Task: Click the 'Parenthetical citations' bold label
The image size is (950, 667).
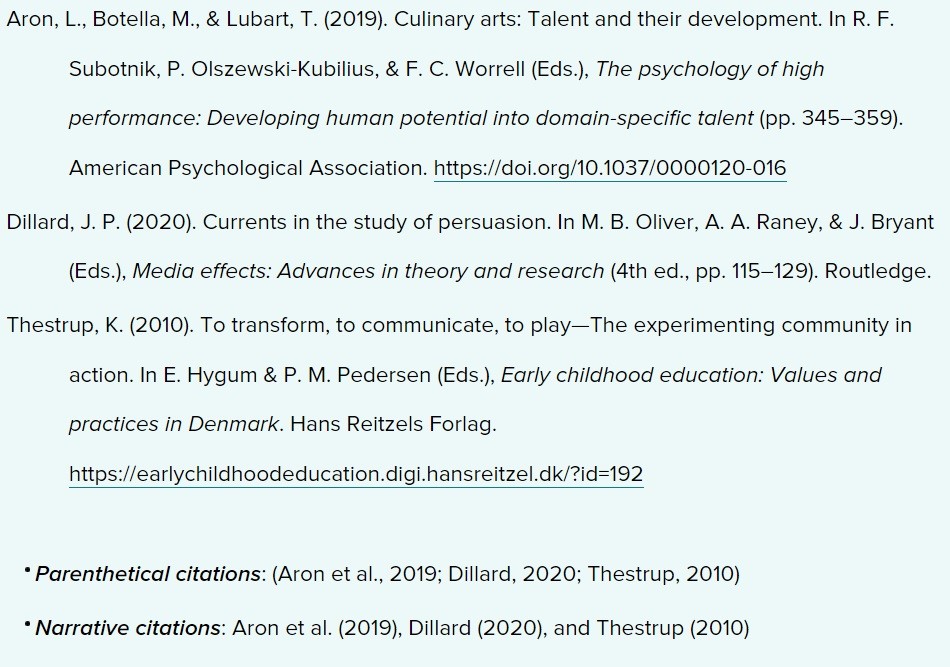Action: click(x=148, y=574)
